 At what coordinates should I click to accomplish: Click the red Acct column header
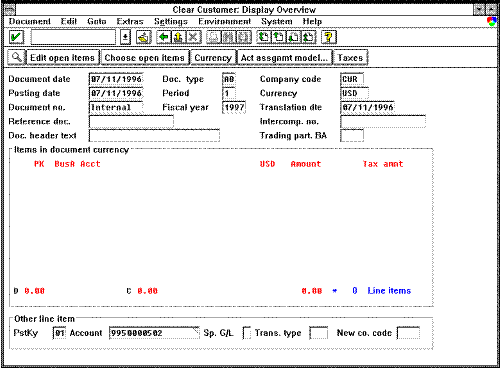90,164
